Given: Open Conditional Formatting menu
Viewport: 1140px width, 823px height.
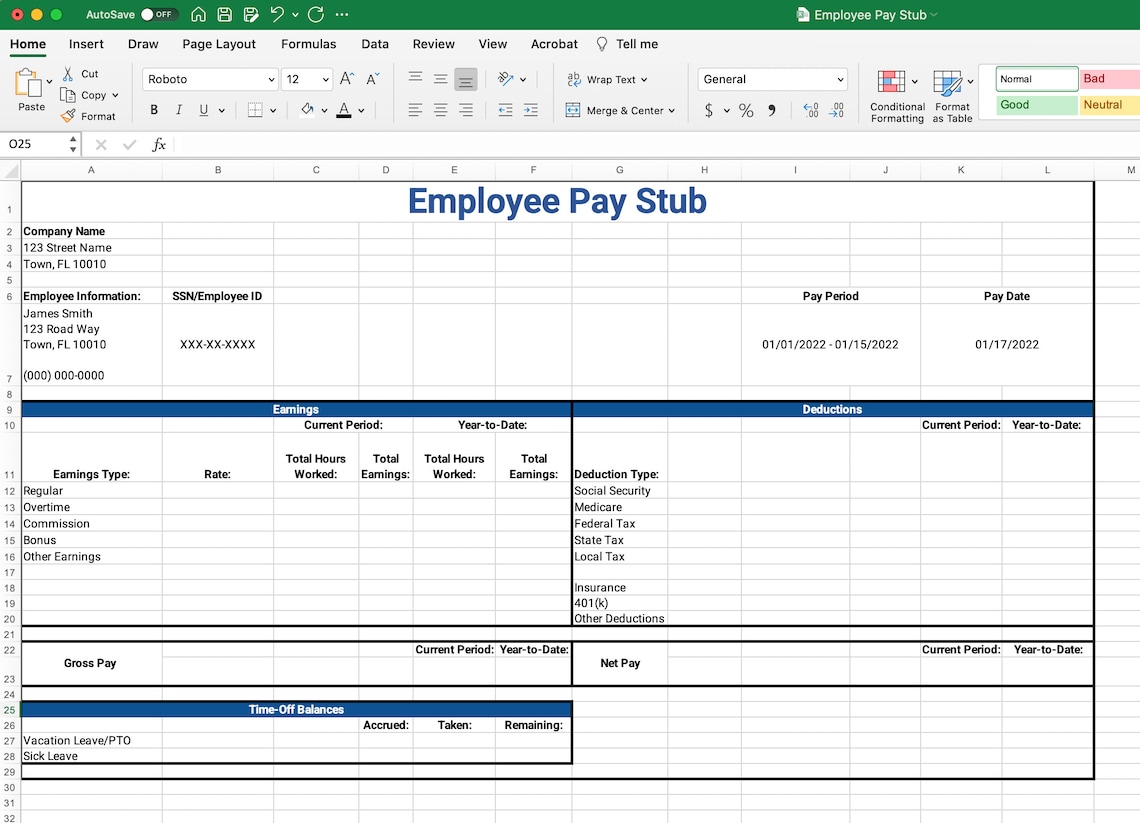Looking at the screenshot, I should [897, 96].
